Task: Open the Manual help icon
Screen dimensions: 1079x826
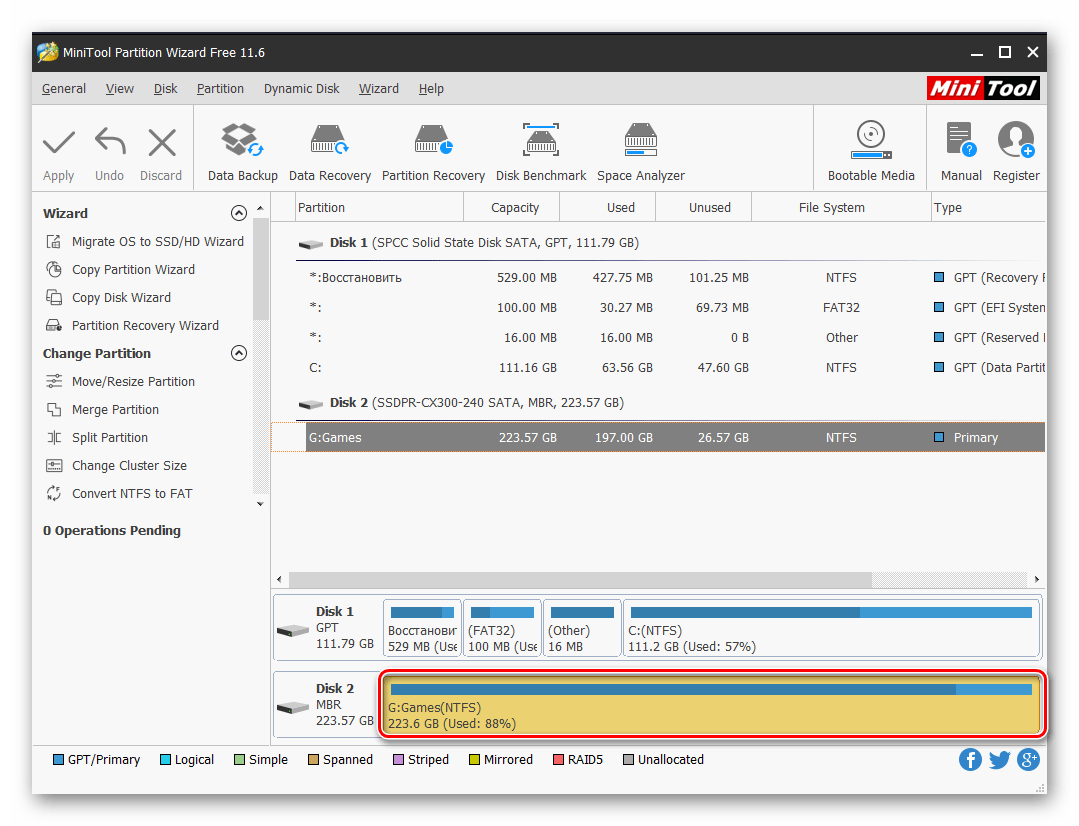Action: (x=961, y=152)
